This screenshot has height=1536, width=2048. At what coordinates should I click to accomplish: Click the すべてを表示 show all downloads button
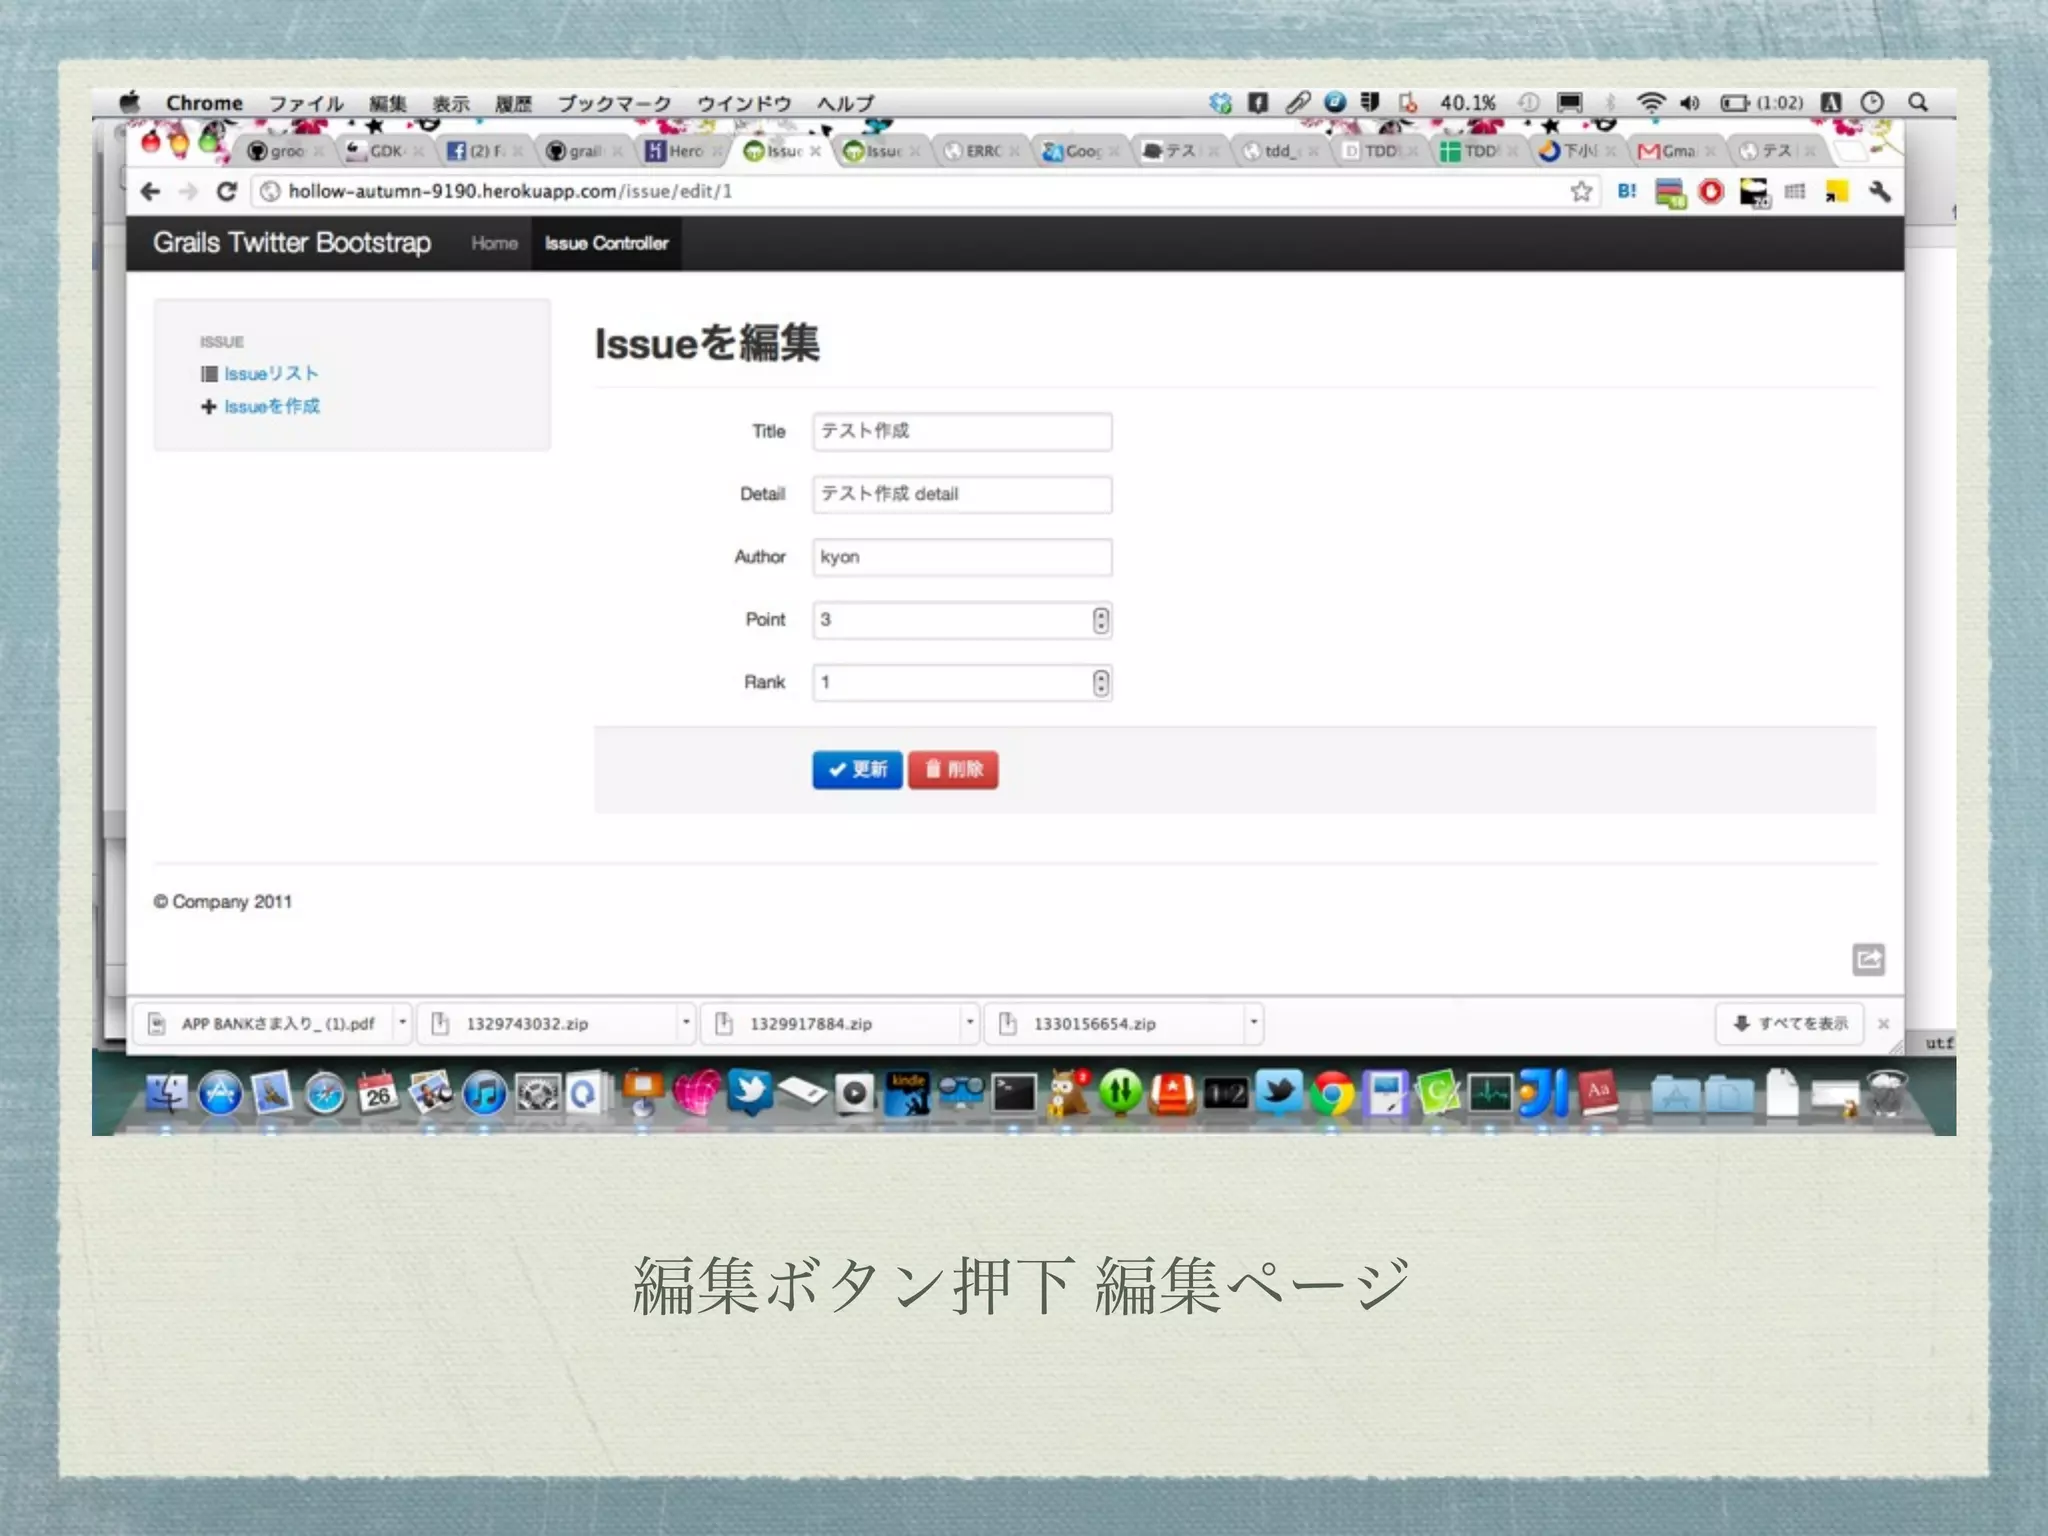1790,1024
